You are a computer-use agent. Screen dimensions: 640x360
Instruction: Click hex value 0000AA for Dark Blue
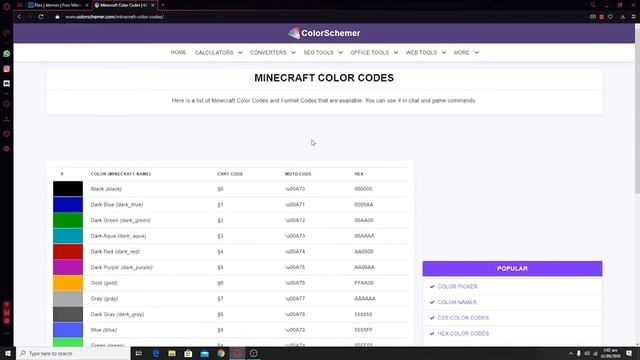coord(364,204)
